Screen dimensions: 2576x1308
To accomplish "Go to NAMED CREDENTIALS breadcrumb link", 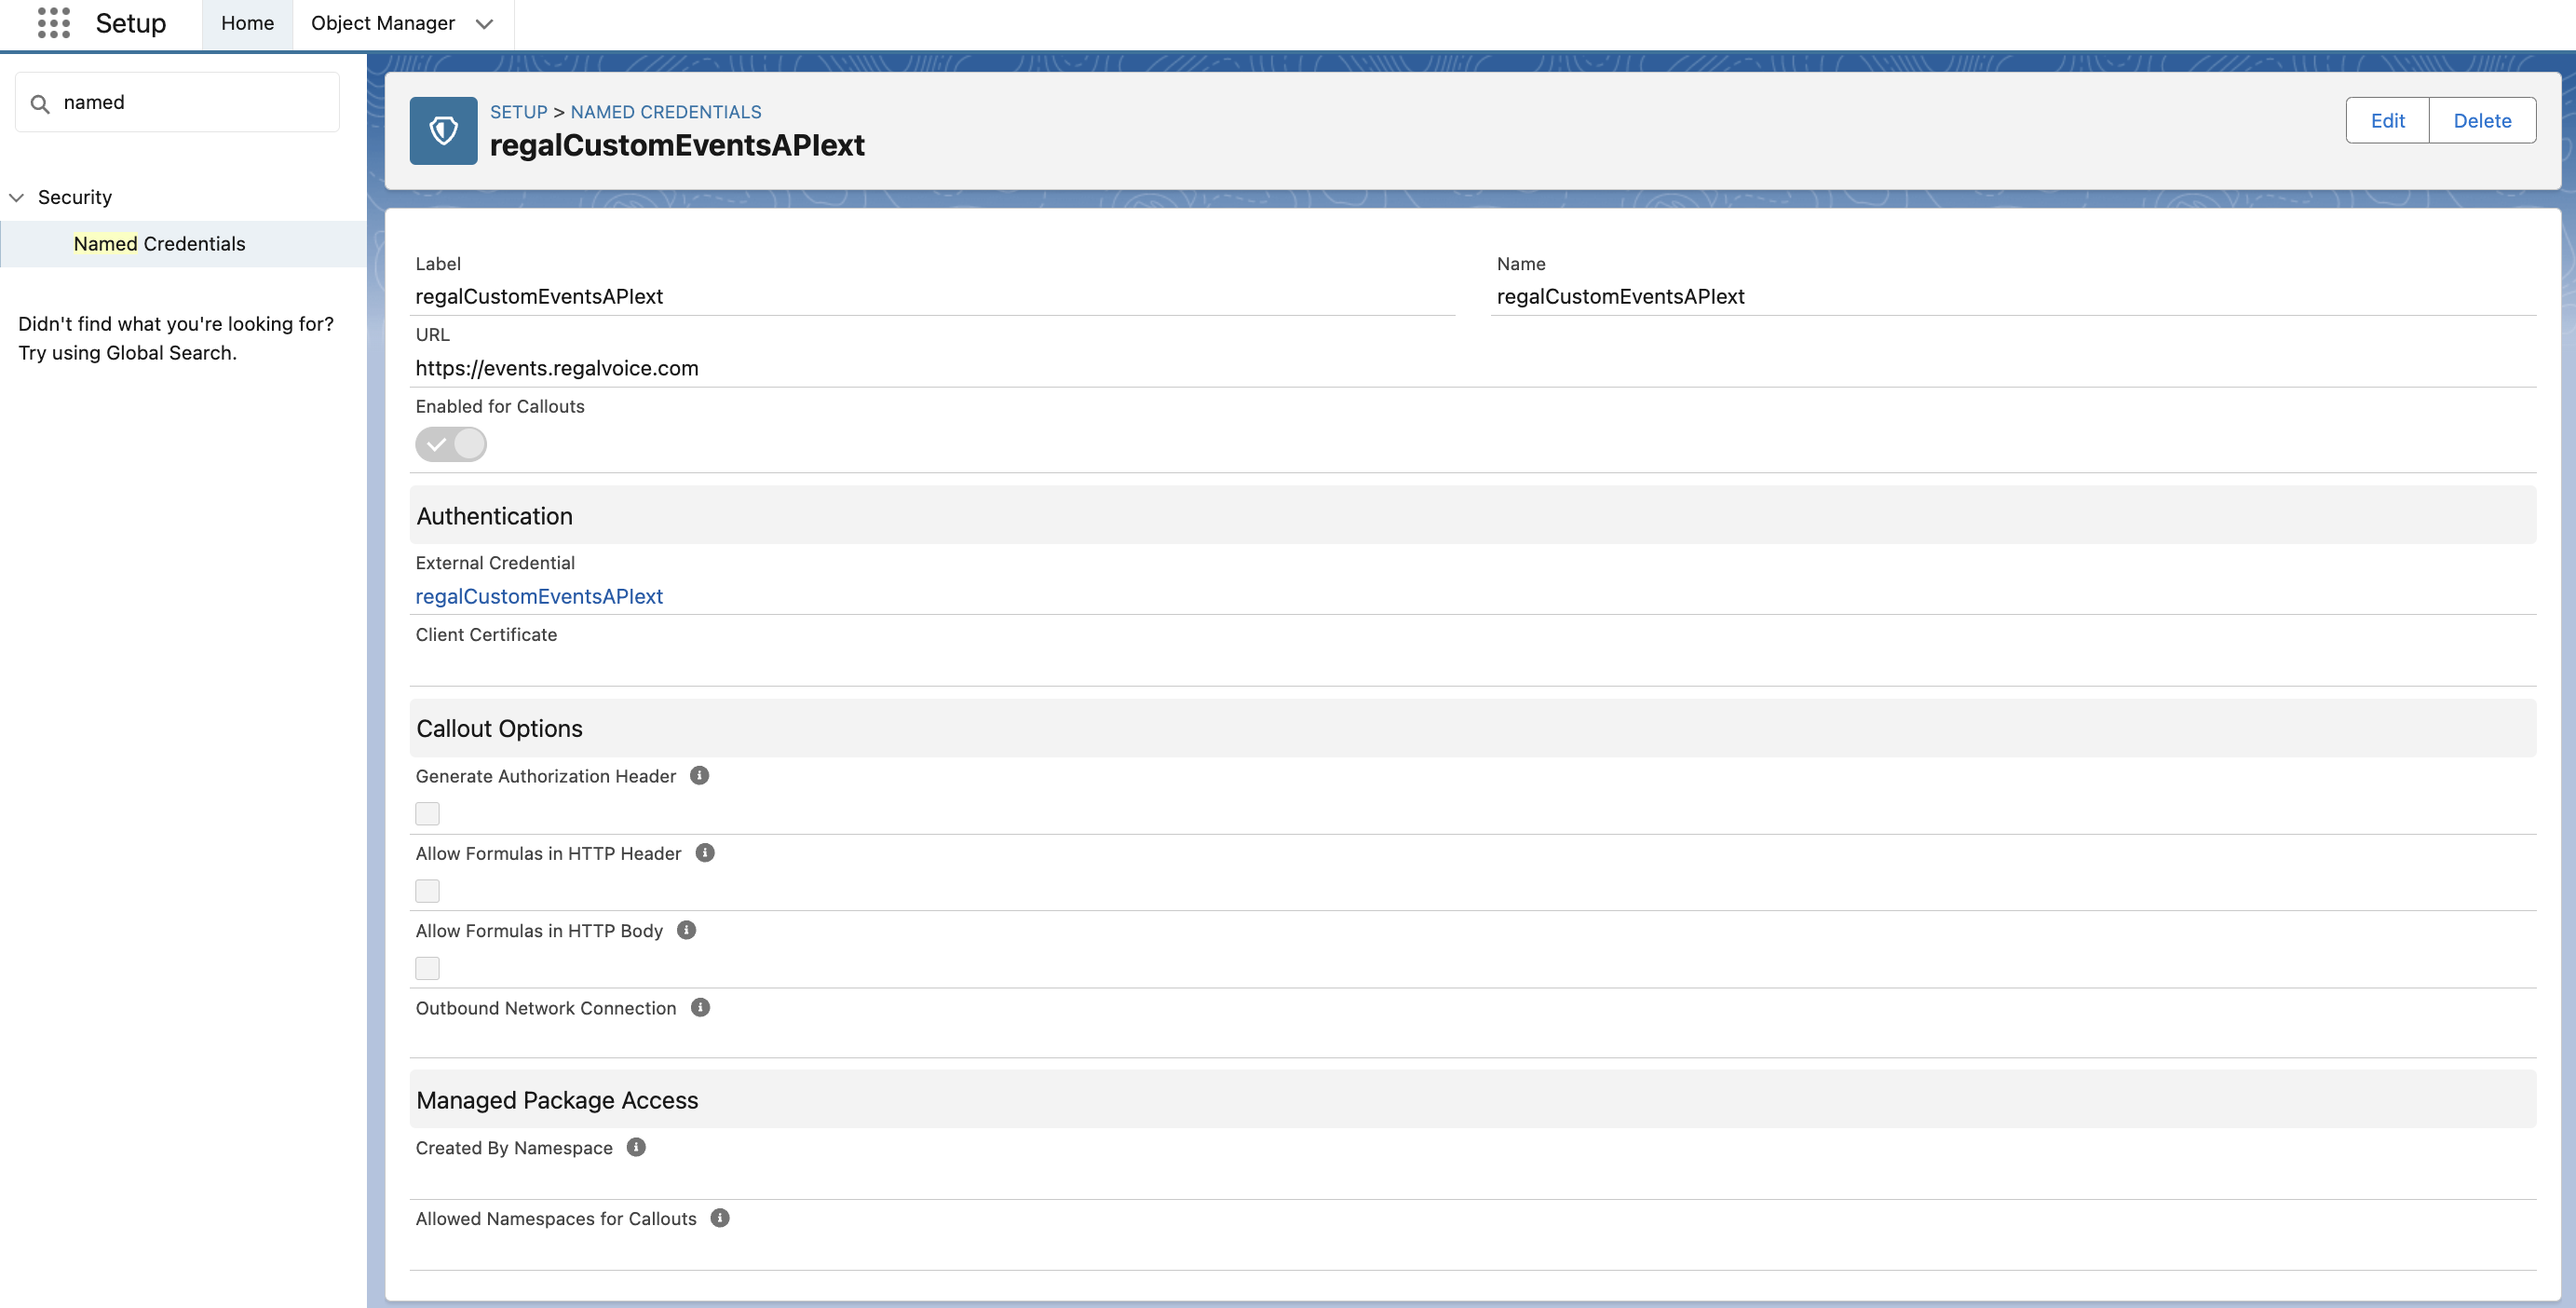I will tap(666, 112).
